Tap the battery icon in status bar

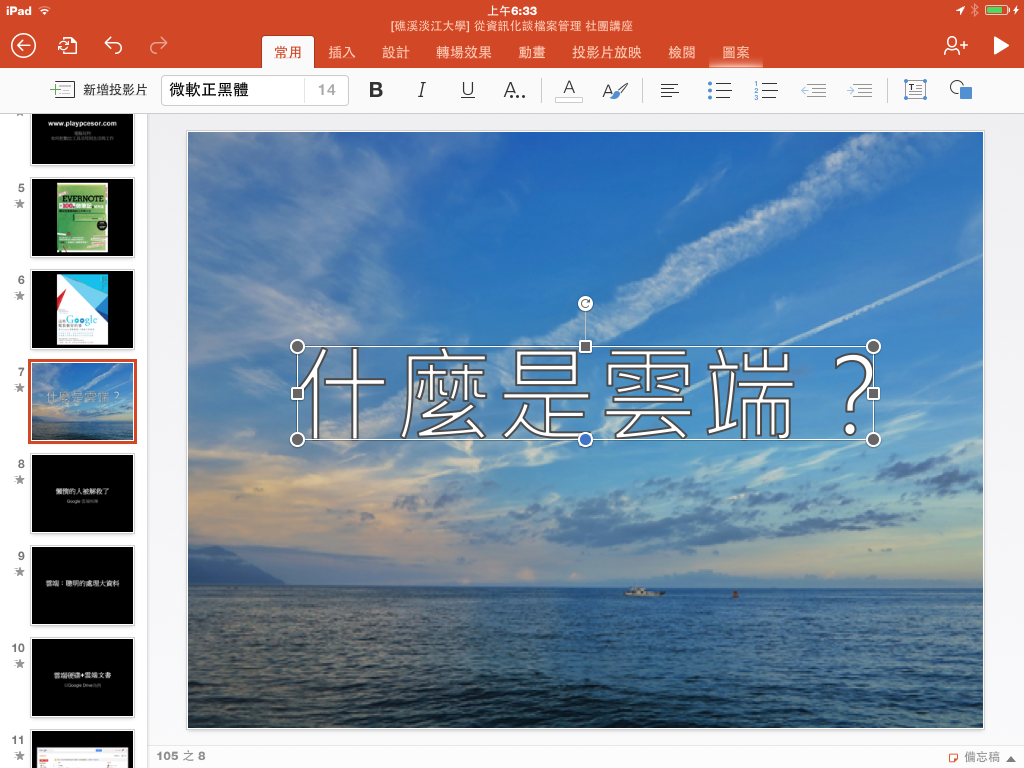[x=998, y=10]
